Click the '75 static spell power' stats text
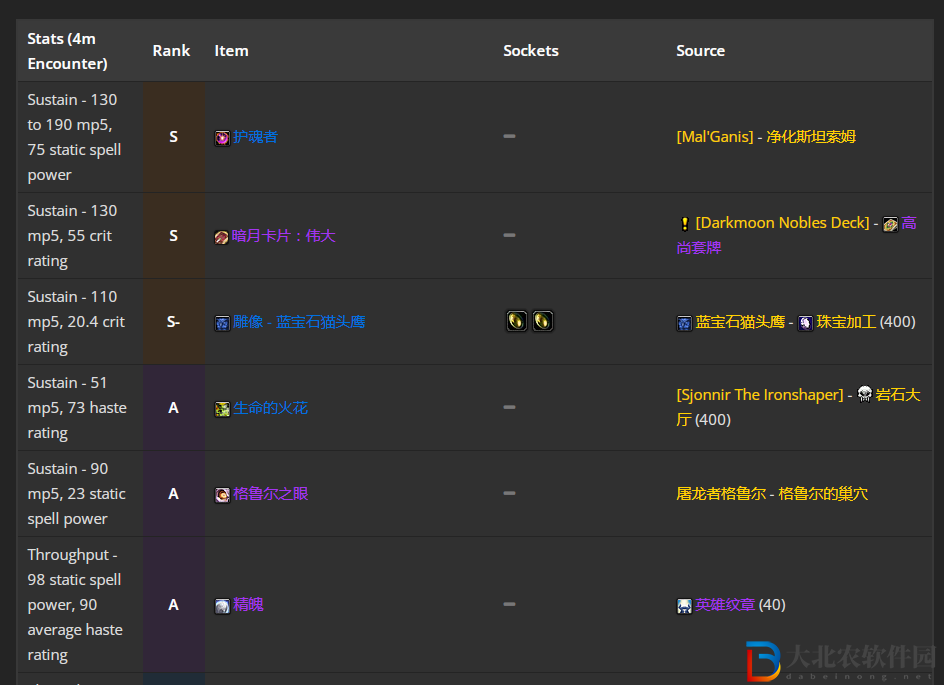The height and width of the screenshot is (685, 944). tap(74, 163)
